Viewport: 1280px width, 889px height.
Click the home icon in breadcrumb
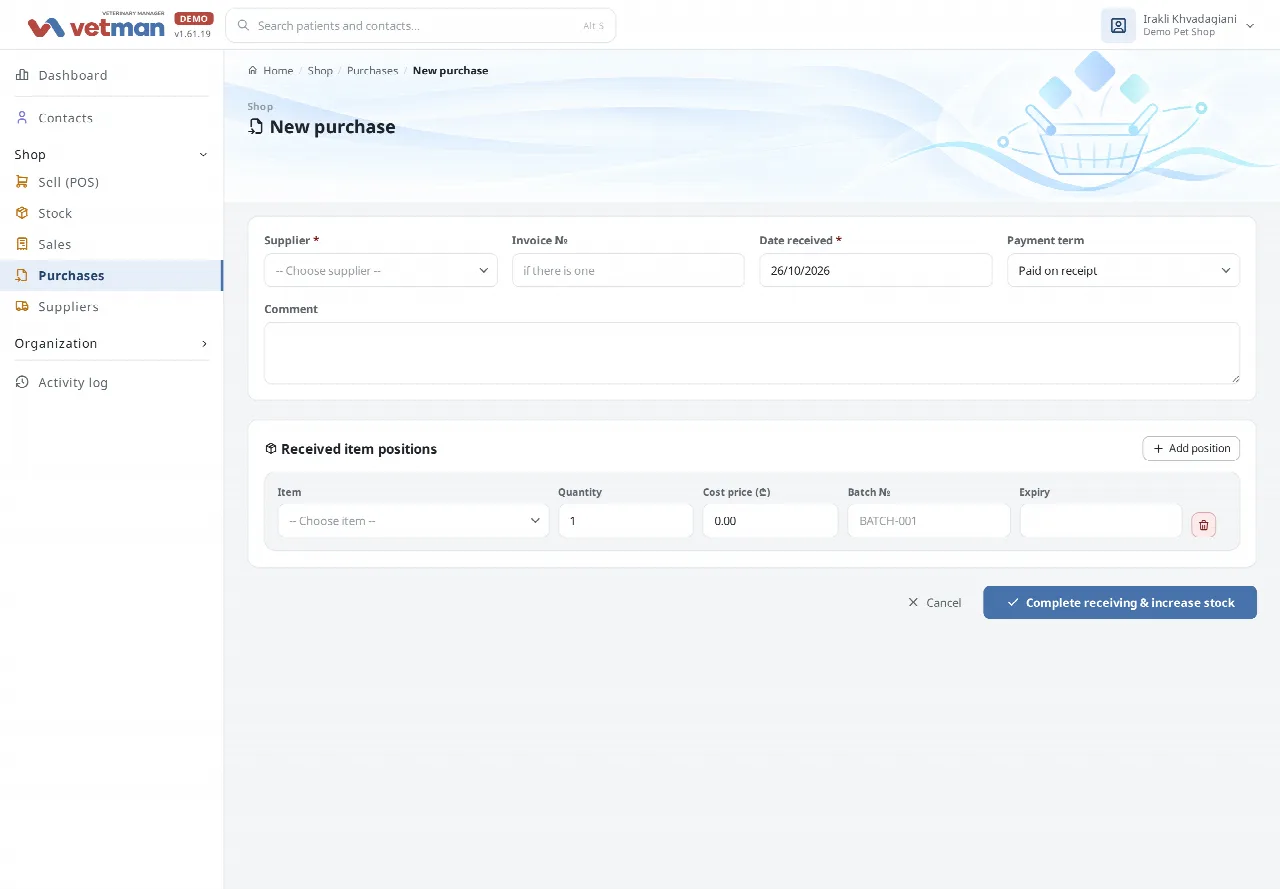[253, 71]
